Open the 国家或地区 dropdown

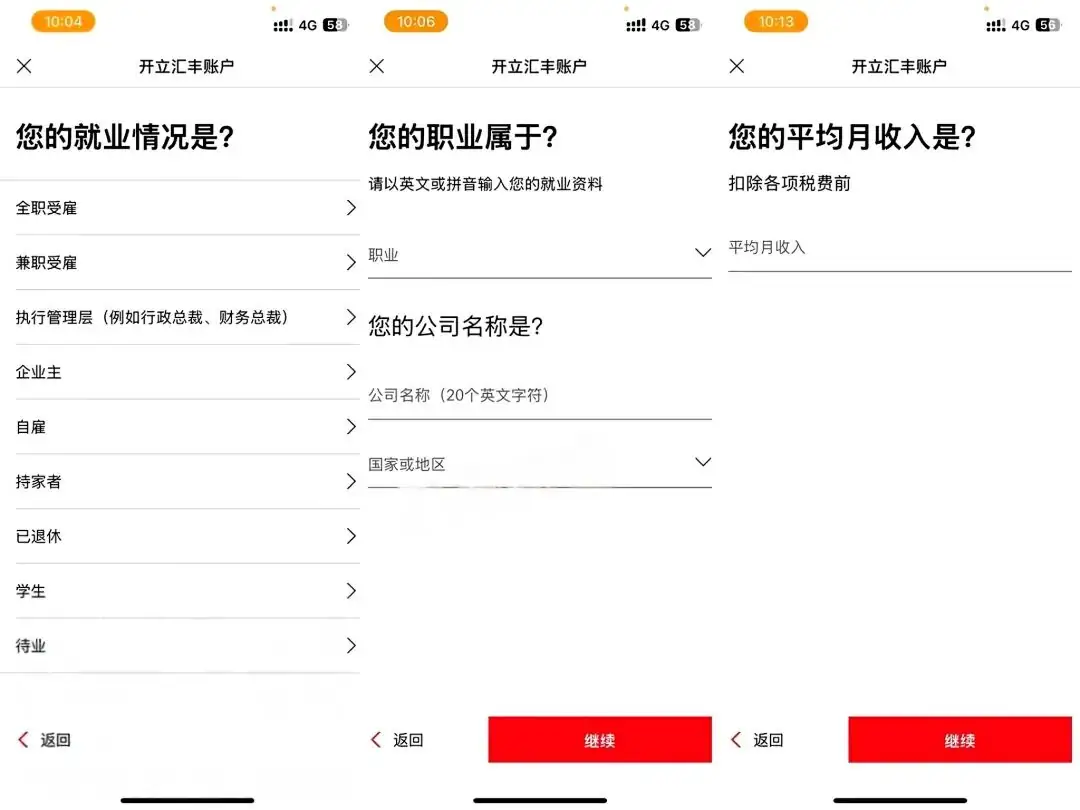(x=539, y=464)
